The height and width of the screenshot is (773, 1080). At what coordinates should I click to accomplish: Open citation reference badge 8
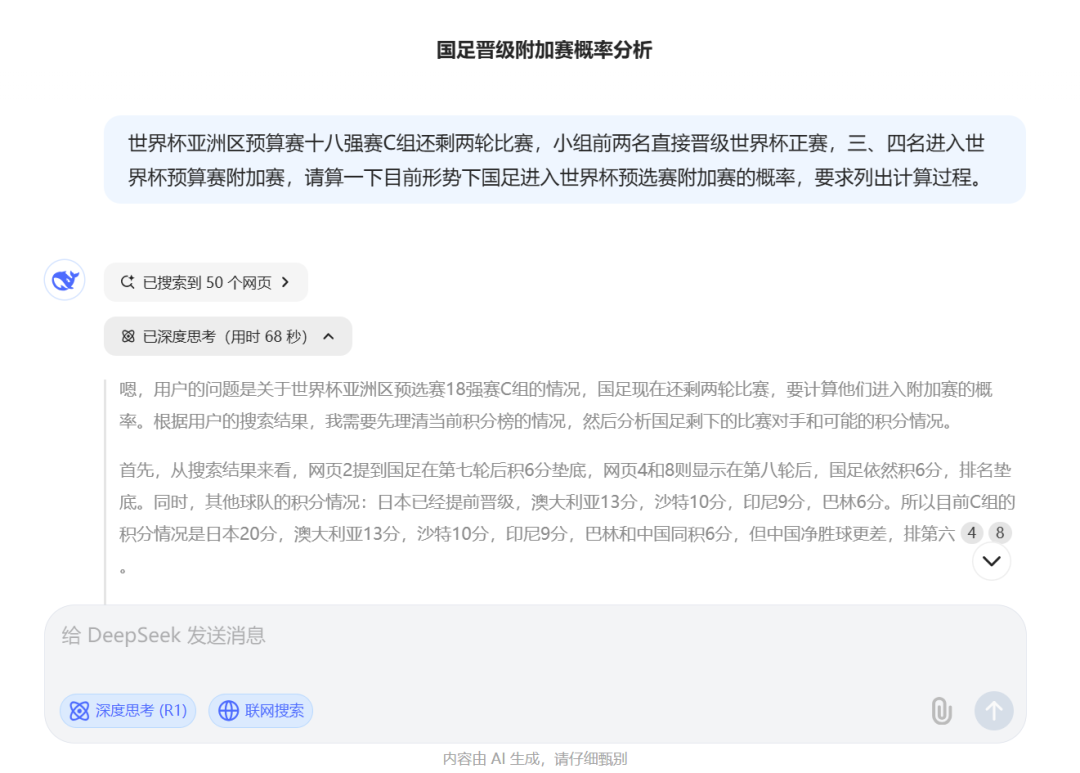999,533
